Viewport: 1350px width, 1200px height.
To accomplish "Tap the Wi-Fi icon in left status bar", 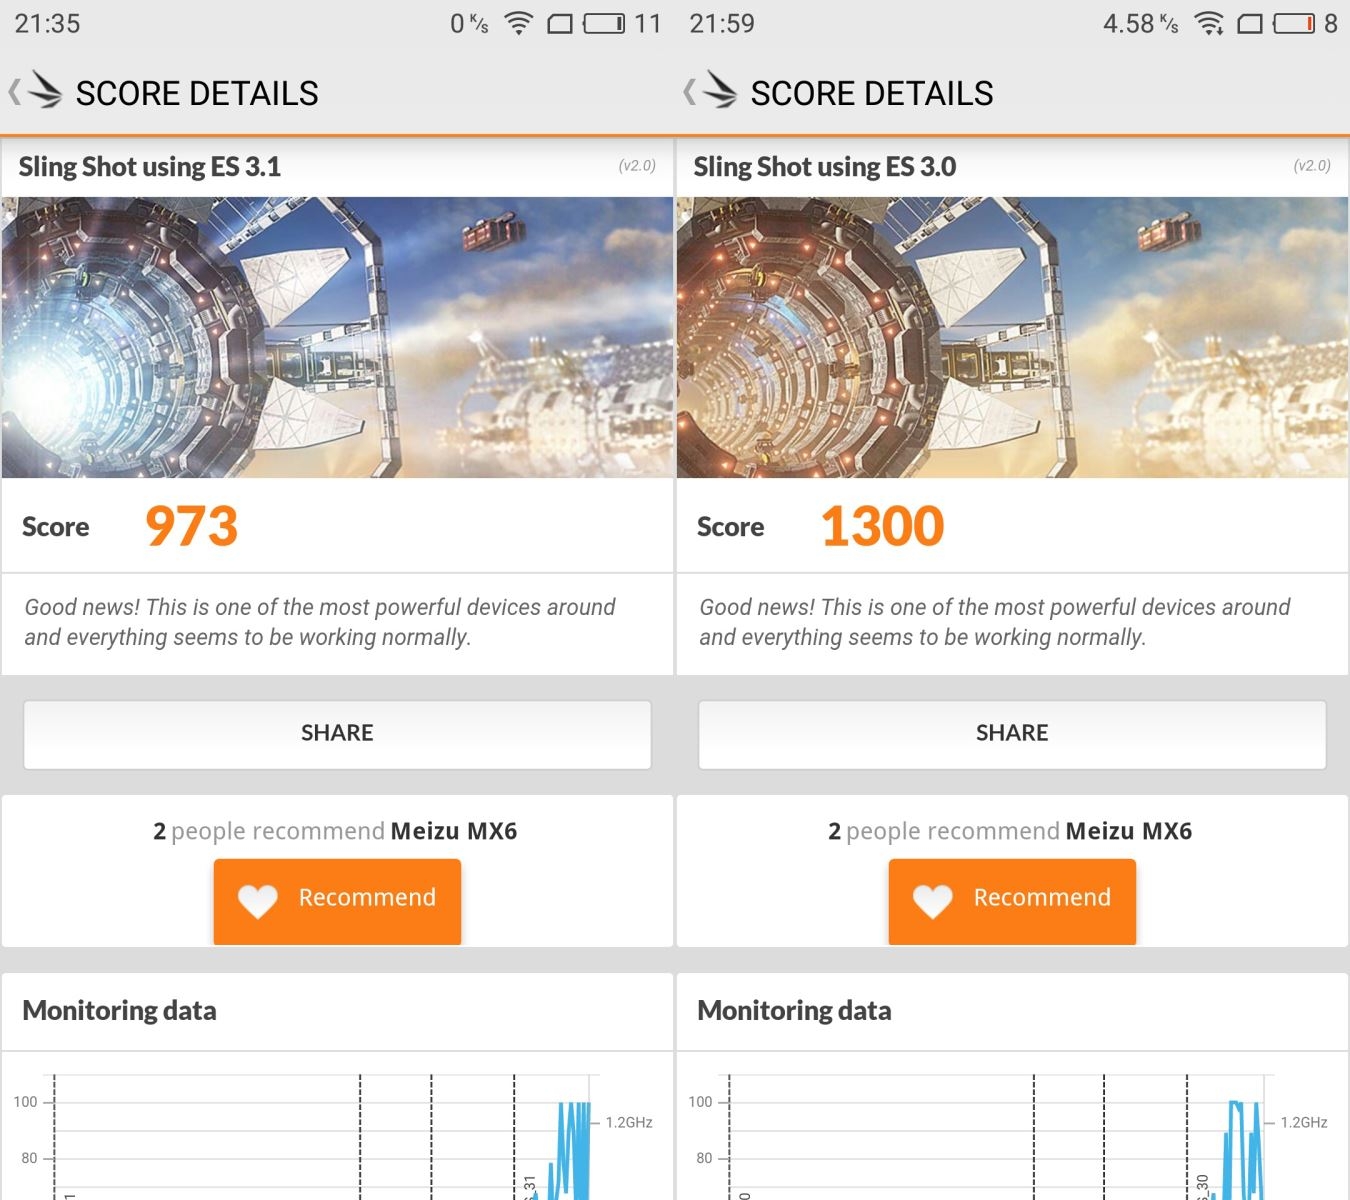I will (x=518, y=23).
